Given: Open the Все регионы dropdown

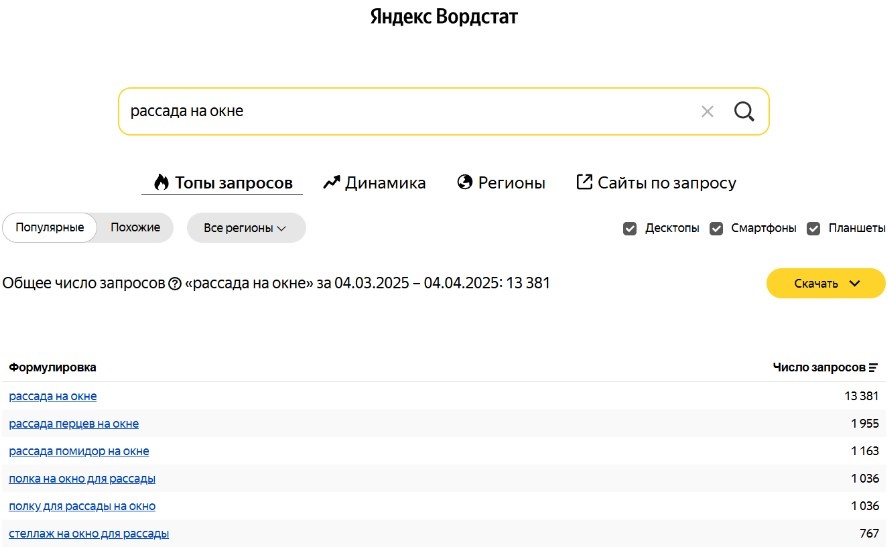Looking at the screenshot, I should (x=246, y=228).
